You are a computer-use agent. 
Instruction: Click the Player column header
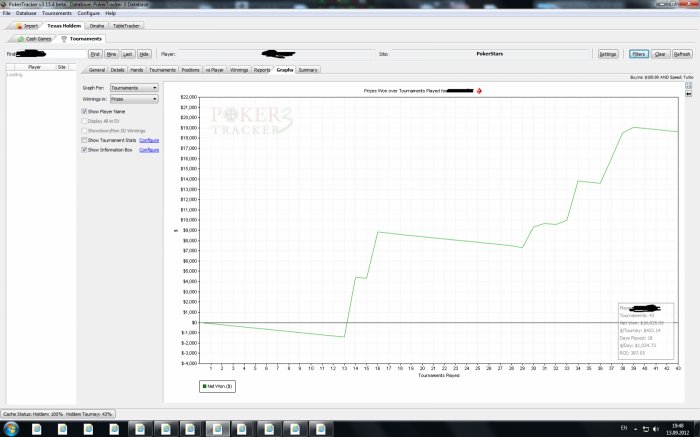(34, 67)
